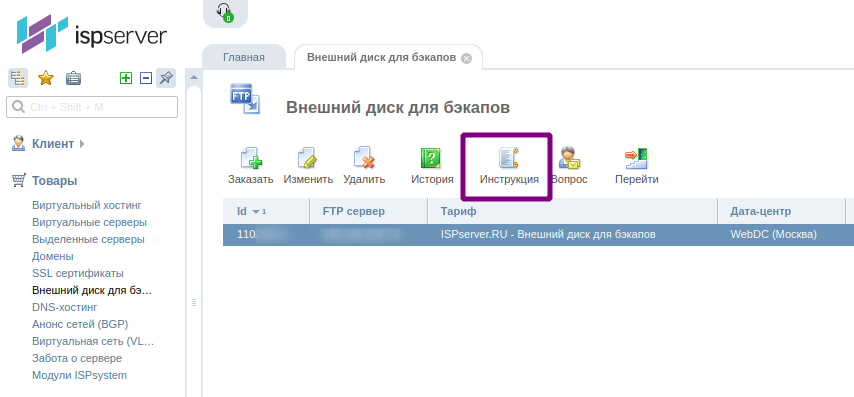Open Забота о сервере menu item

[77, 358]
